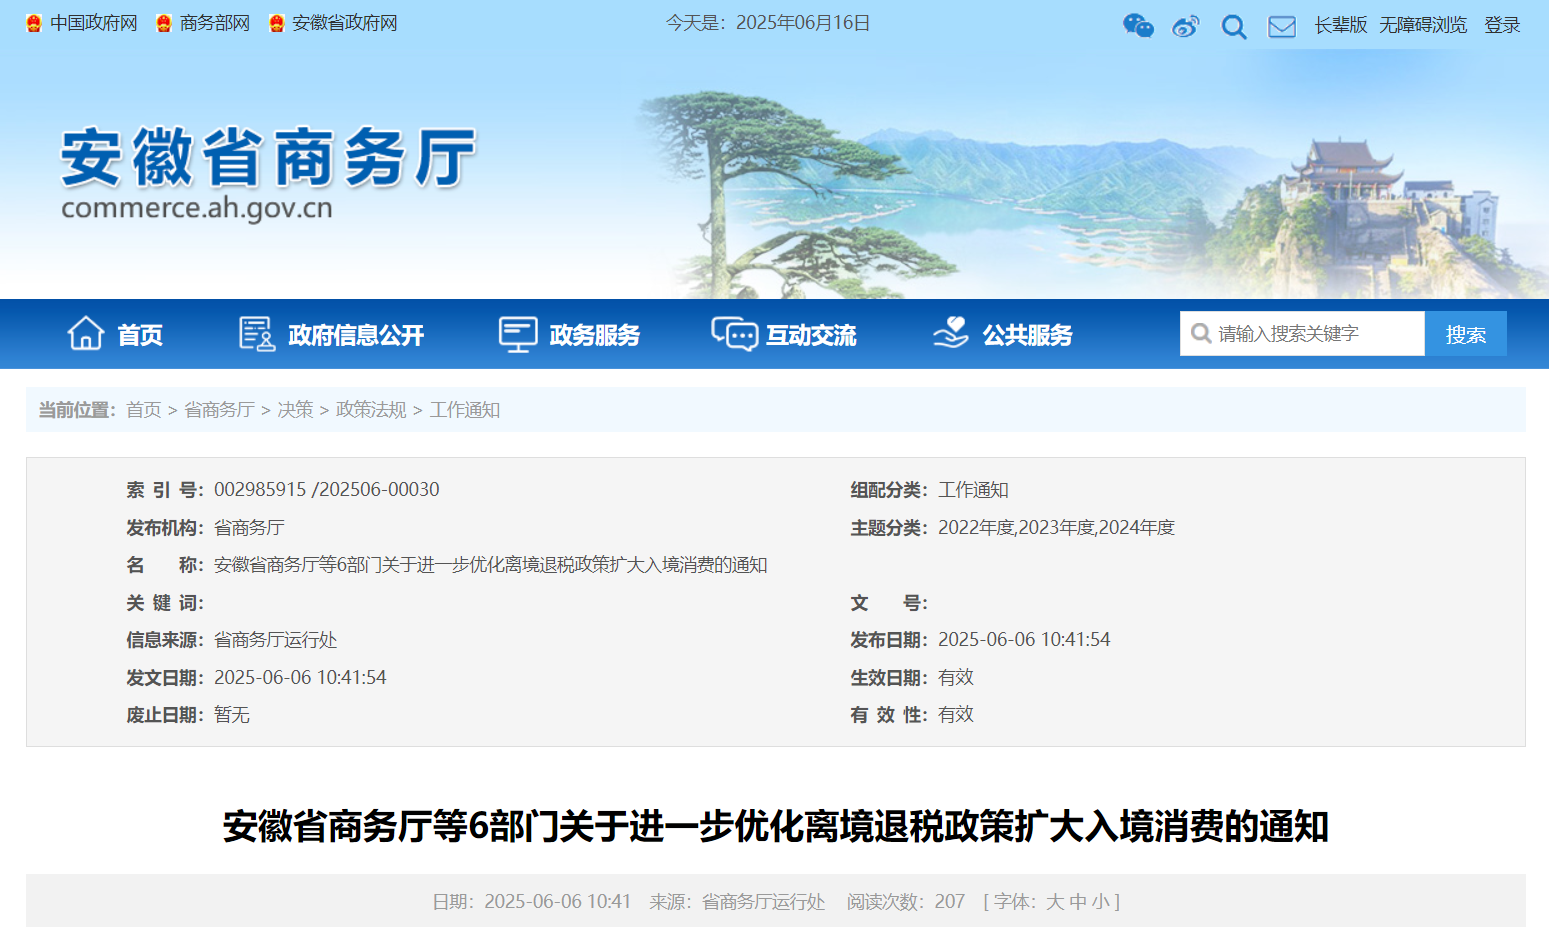This screenshot has width=1549, height=941.
Task: Open the 省商务厅 breadcrumb link
Action: pyautogui.click(x=219, y=409)
